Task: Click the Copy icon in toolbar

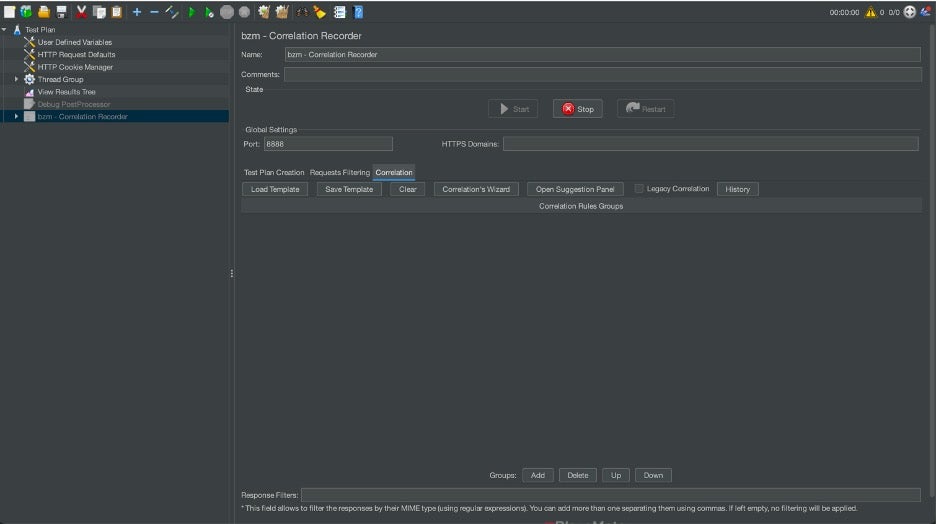Action: click(99, 12)
